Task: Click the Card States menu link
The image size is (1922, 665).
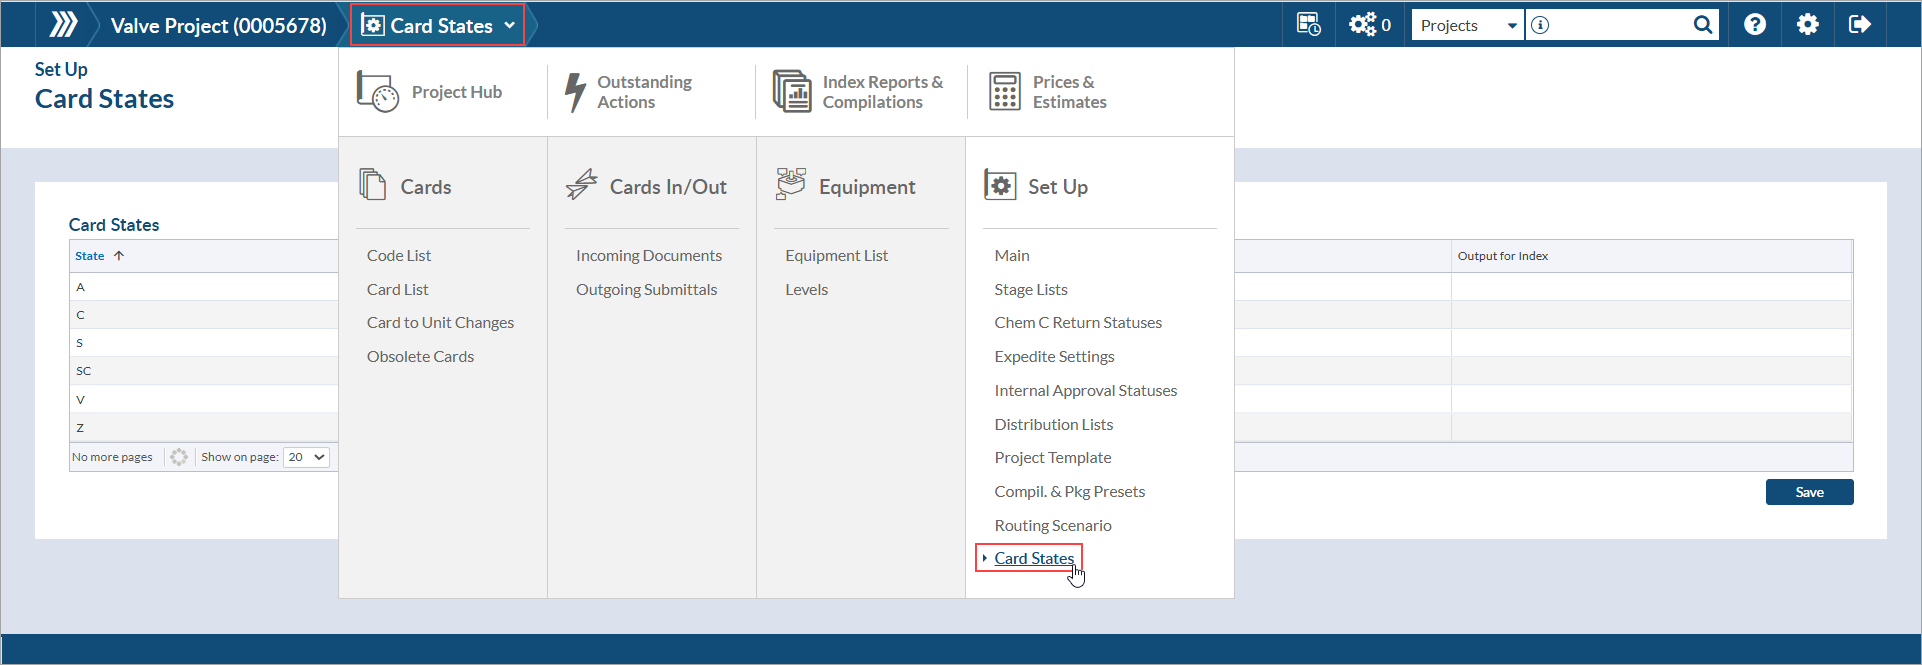Action: pyautogui.click(x=1034, y=559)
